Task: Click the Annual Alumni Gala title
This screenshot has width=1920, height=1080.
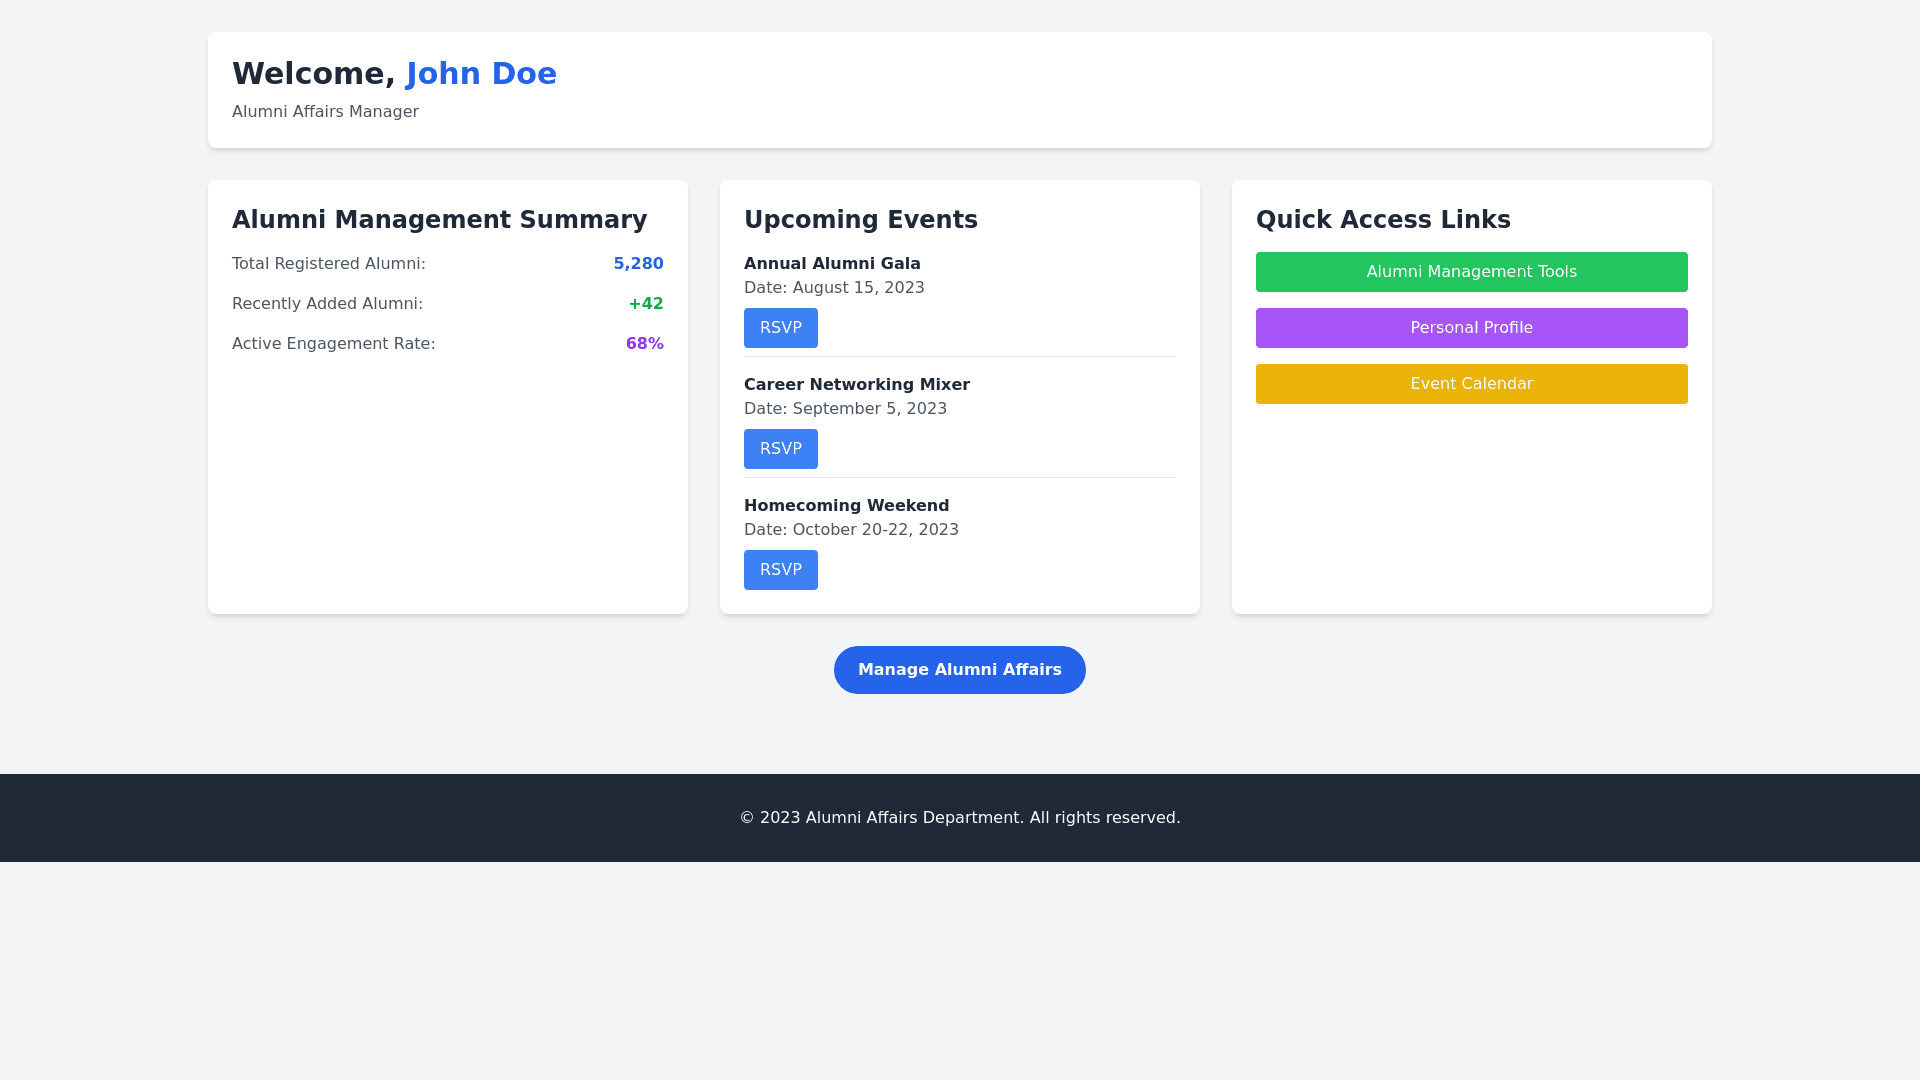Action: pos(832,264)
